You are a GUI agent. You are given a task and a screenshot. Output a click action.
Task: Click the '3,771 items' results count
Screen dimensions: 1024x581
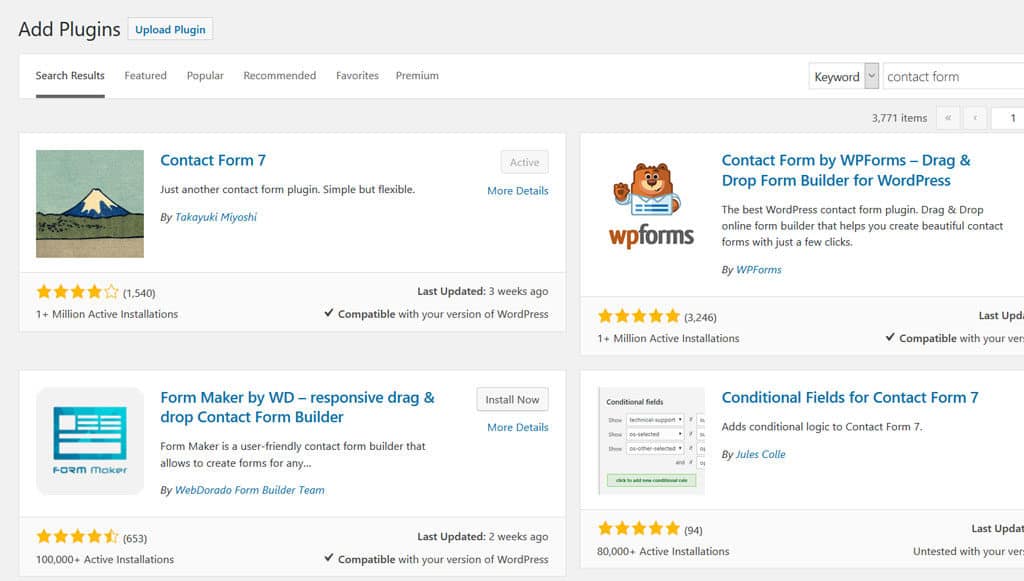pyautogui.click(x=899, y=118)
